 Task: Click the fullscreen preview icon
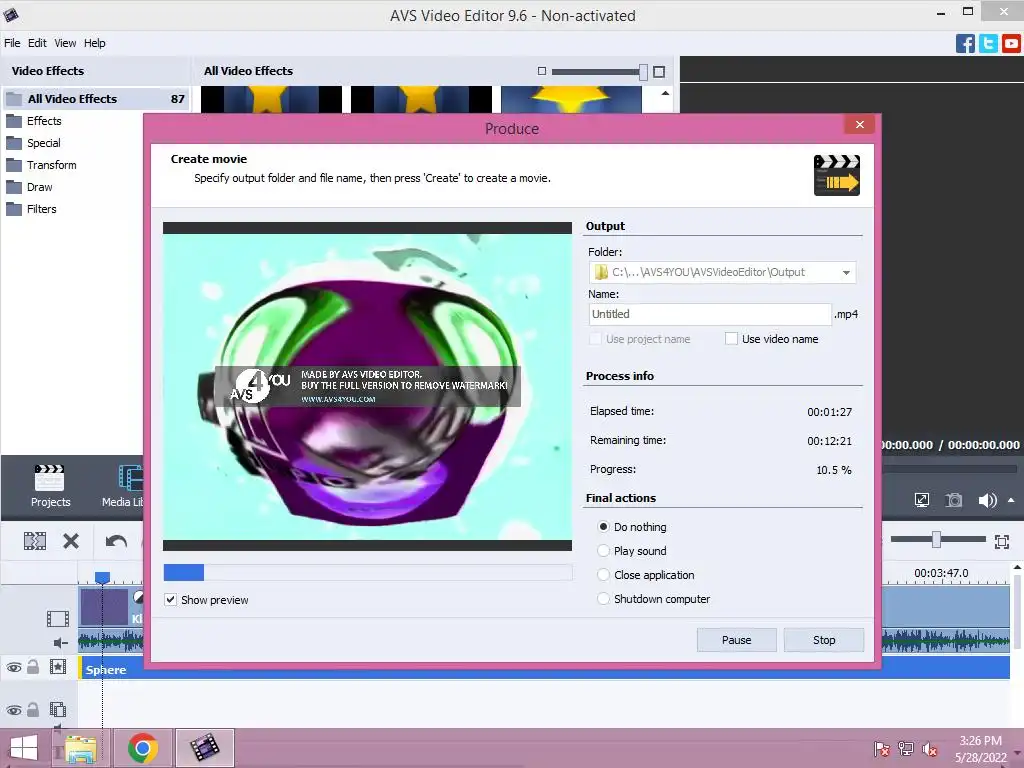(921, 500)
